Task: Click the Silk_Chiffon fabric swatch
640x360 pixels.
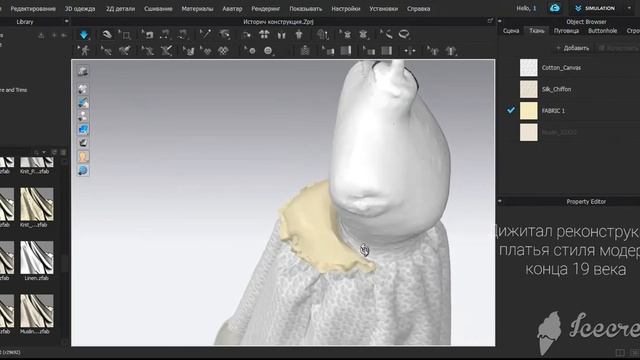Action: pyautogui.click(x=529, y=89)
